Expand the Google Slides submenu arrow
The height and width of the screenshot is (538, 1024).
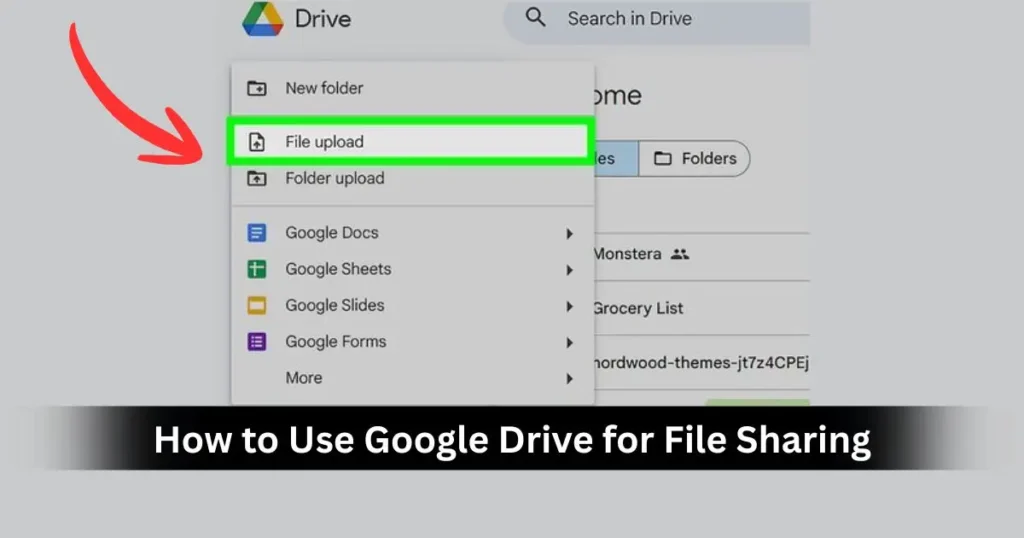(569, 306)
